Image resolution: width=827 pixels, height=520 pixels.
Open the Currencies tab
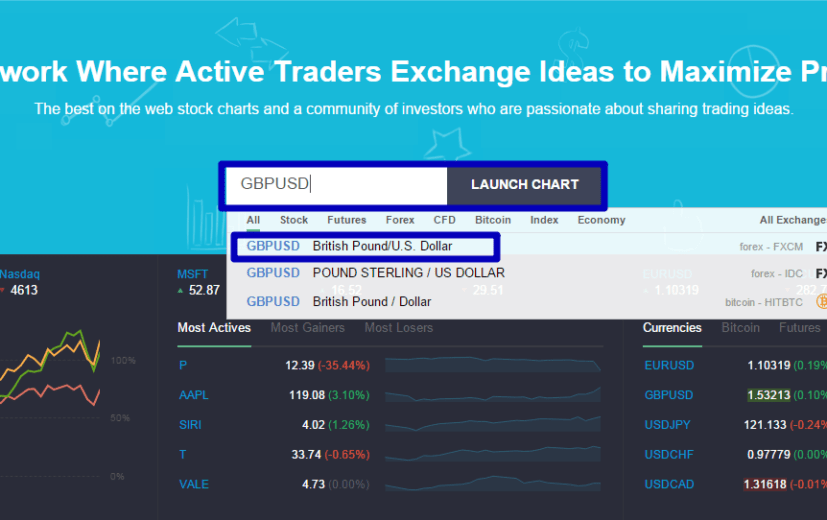(672, 328)
